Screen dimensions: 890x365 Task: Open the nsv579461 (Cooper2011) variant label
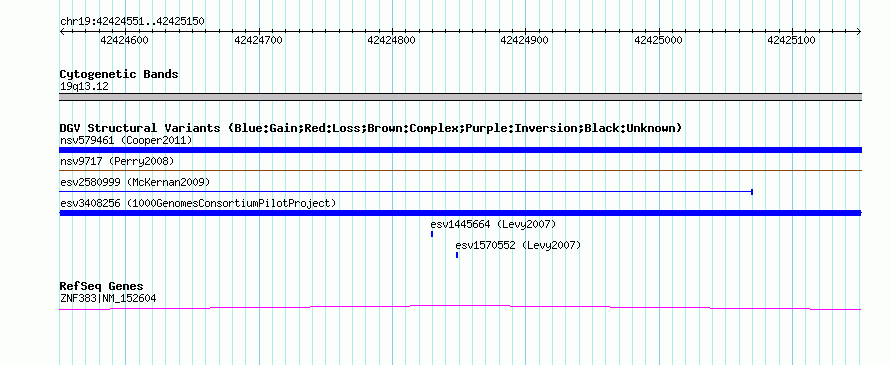tap(126, 140)
